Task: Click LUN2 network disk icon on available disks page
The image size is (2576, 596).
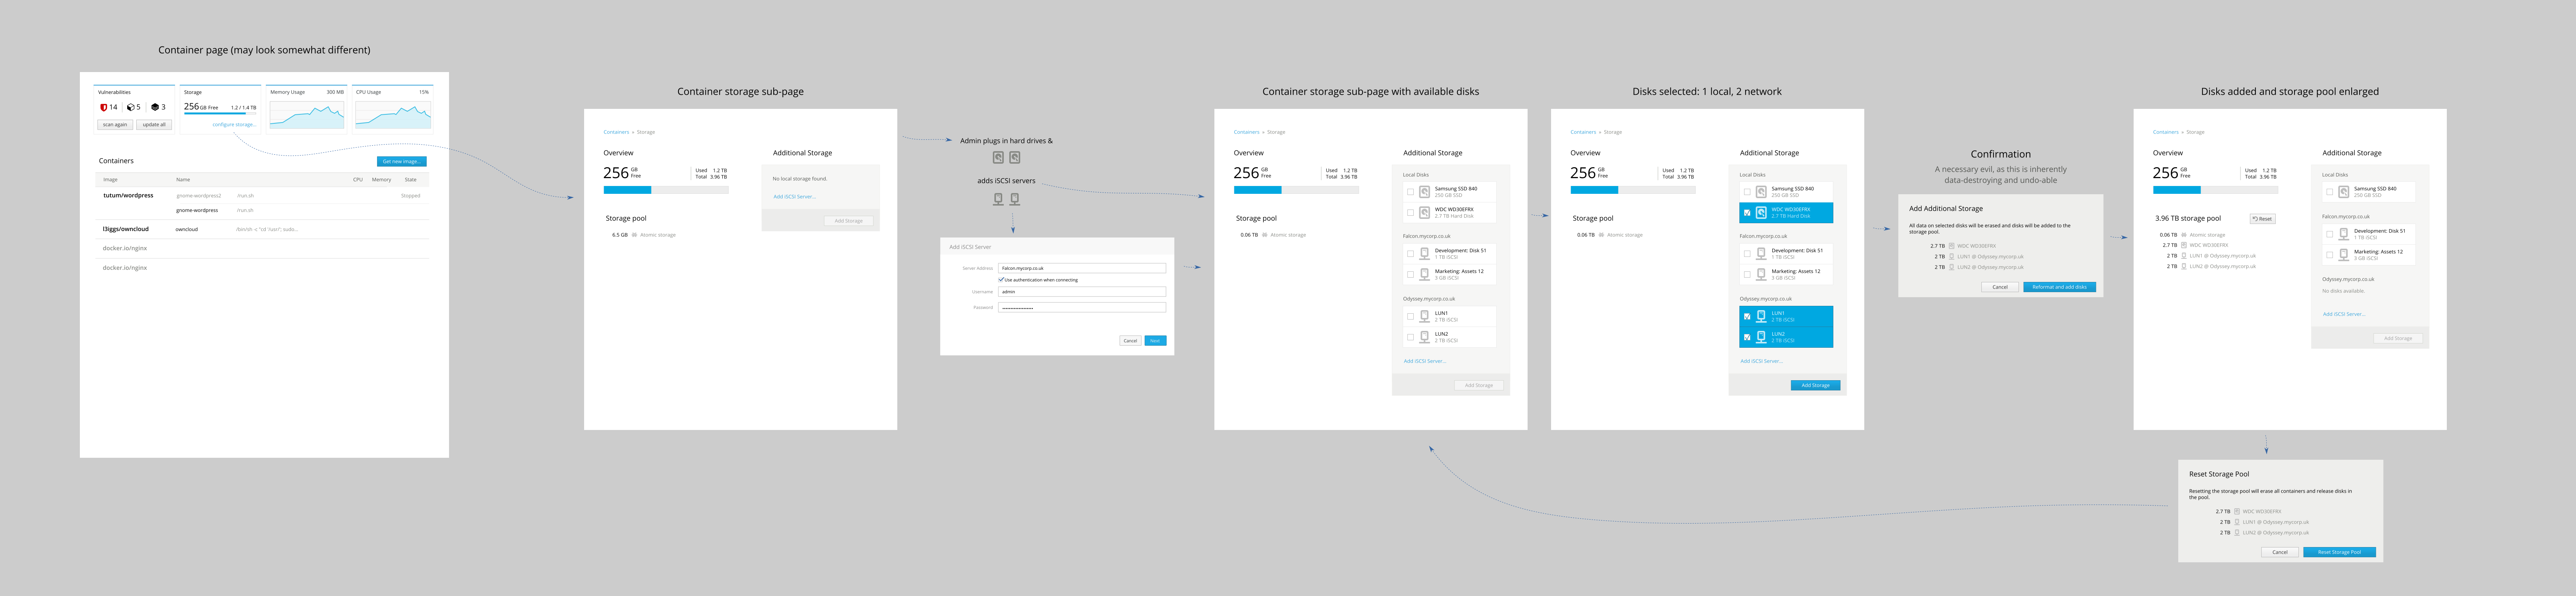Action: pyautogui.click(x=1425, y=338)
